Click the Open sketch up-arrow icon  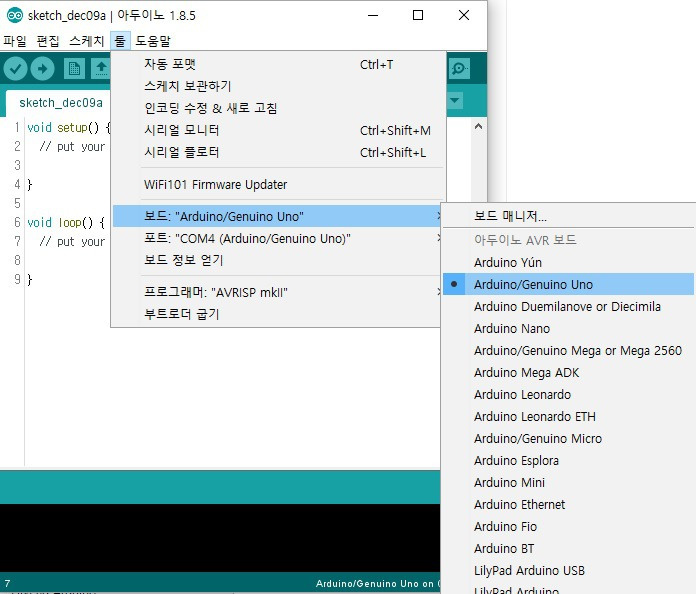pyautogui.click(x=101, y=68)
